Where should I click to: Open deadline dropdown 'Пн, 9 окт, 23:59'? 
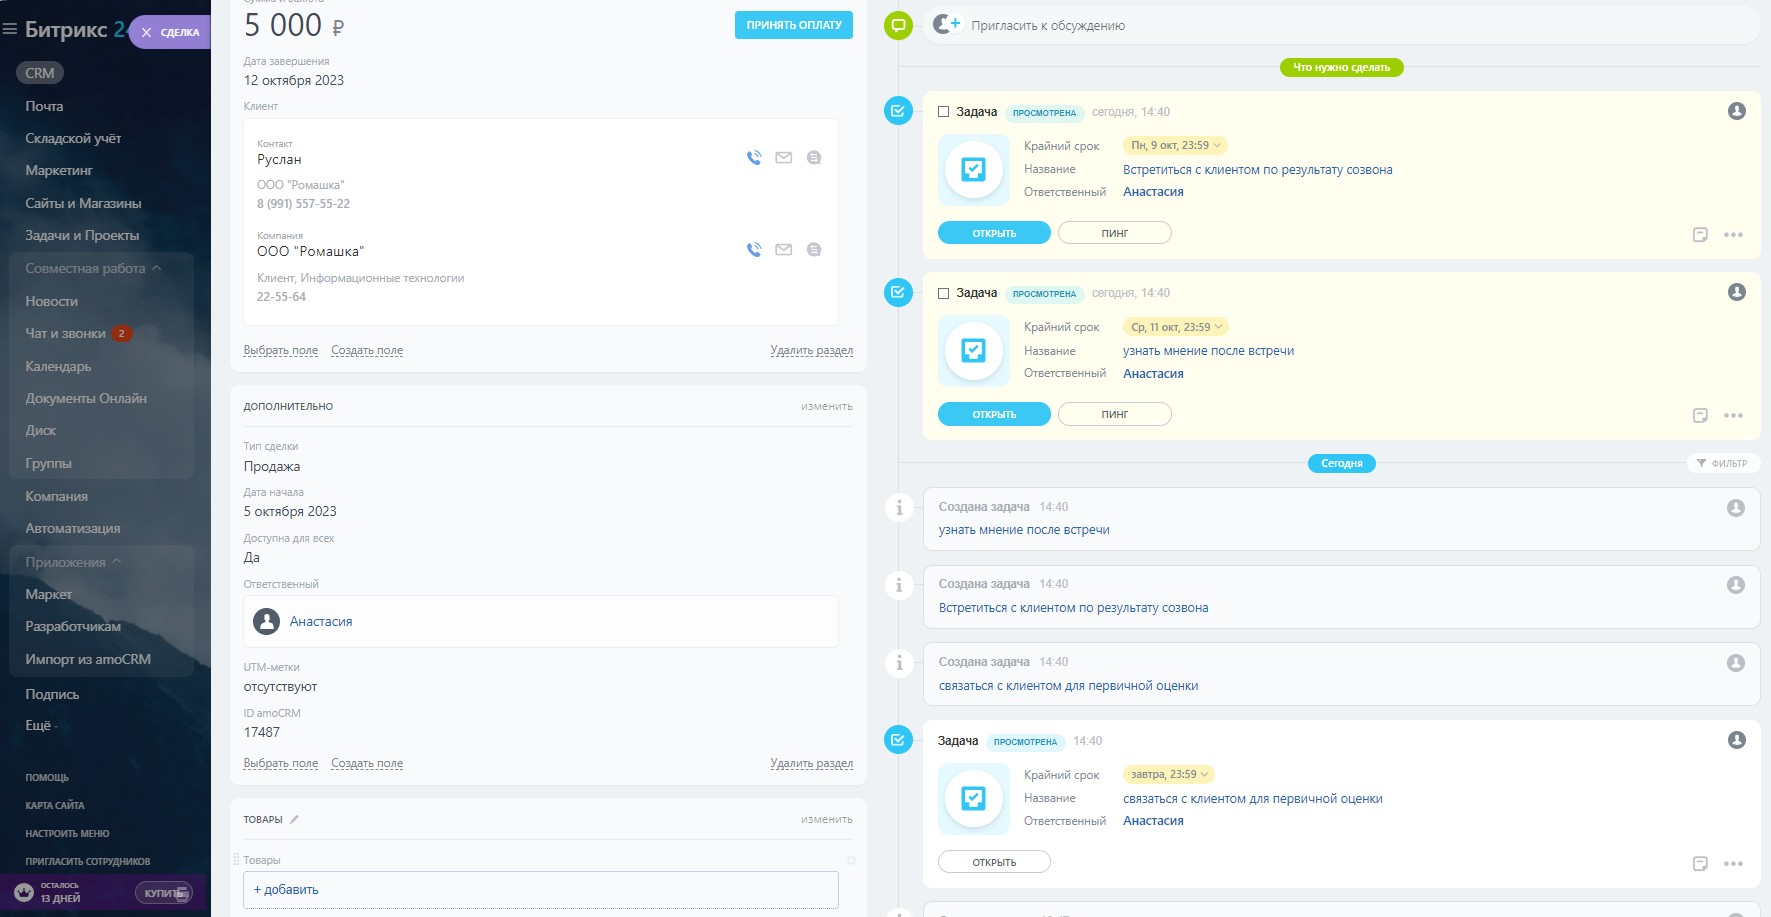point(1175,146)
